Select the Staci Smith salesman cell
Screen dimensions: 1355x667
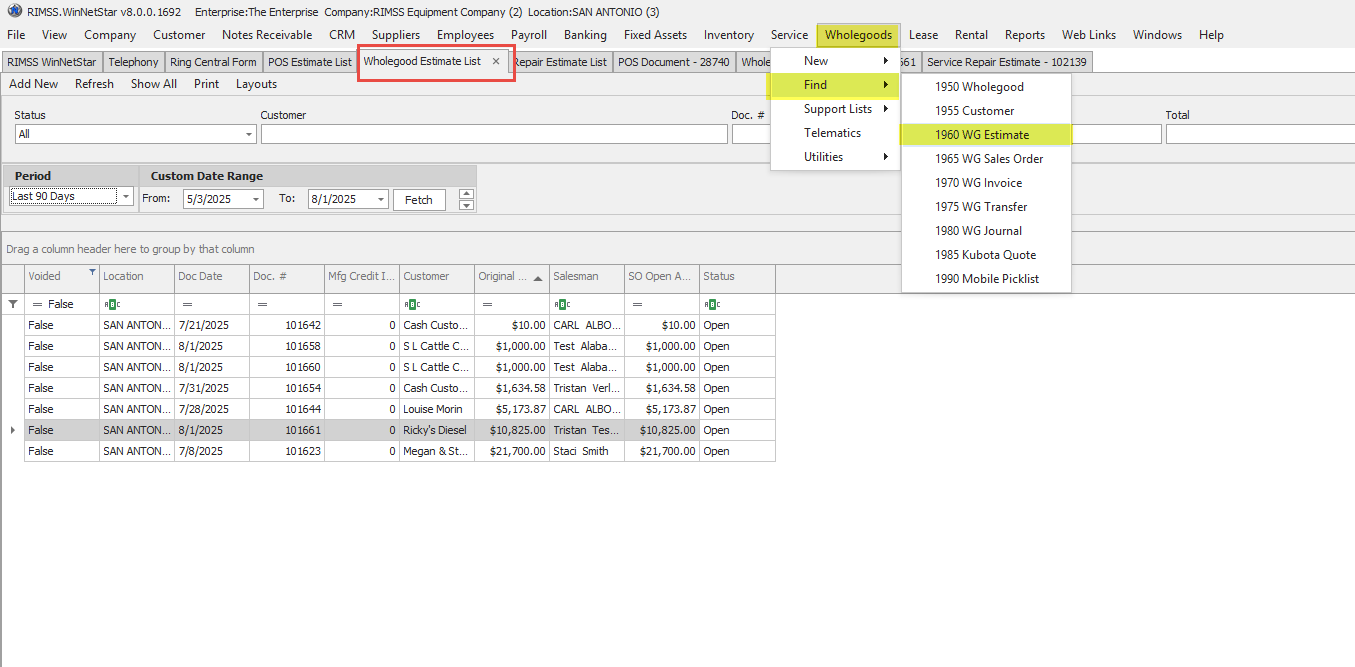pyautogui.click(x=587, y=451)
